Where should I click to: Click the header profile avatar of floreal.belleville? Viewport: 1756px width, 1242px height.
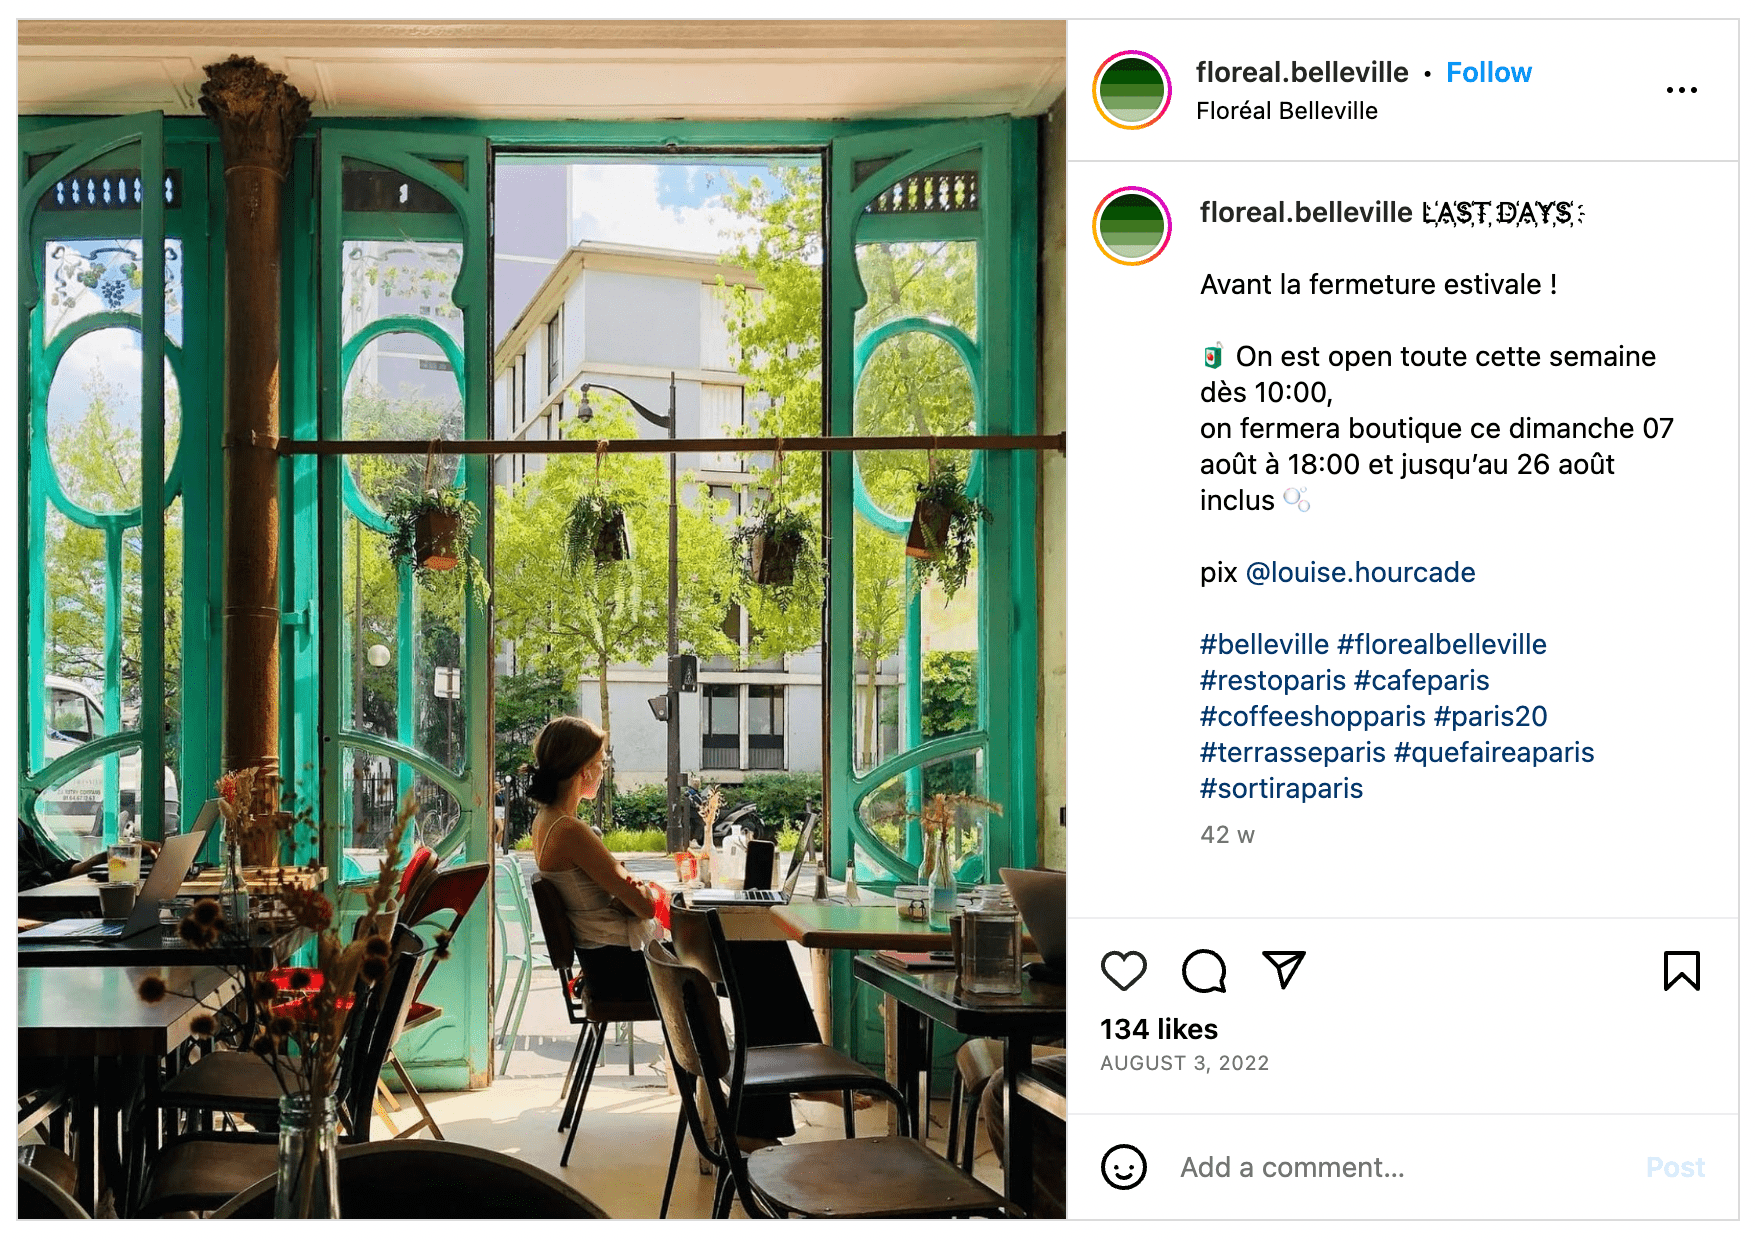[x=1132, y=90]
